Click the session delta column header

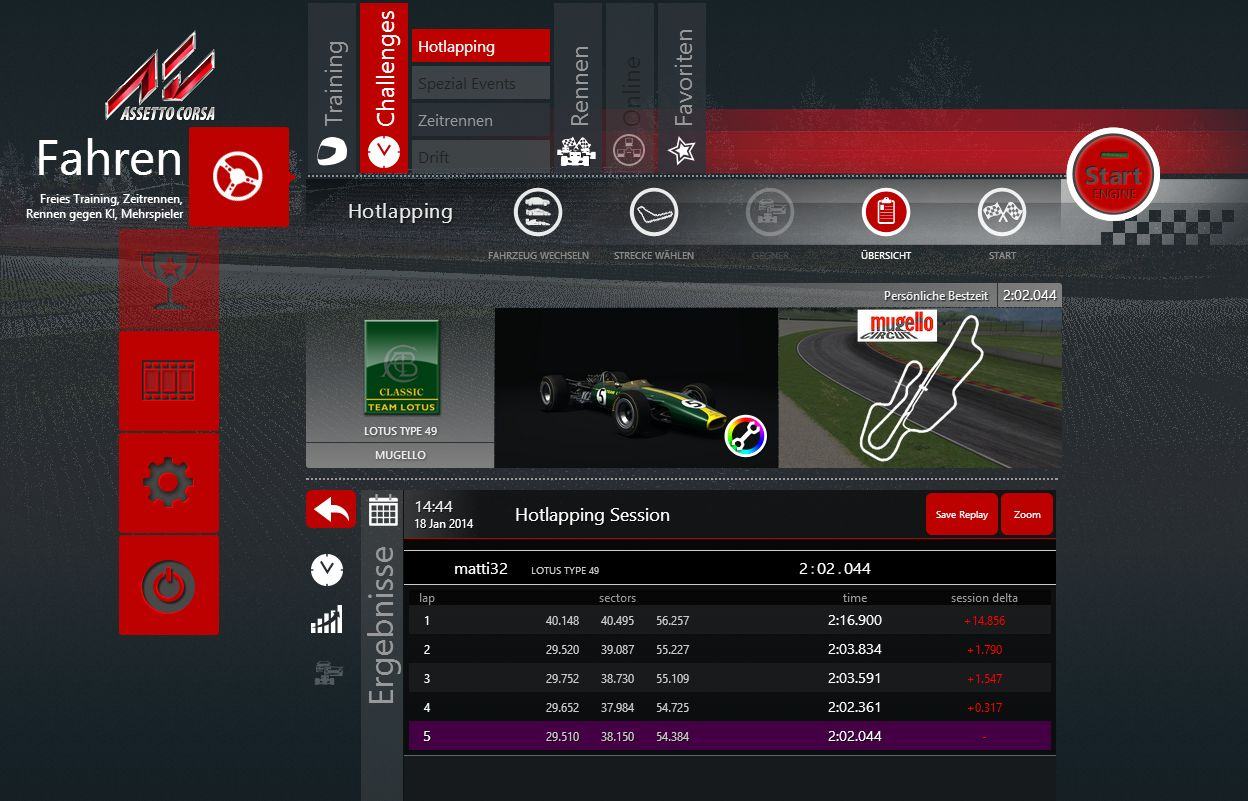[x=984, y=598]
